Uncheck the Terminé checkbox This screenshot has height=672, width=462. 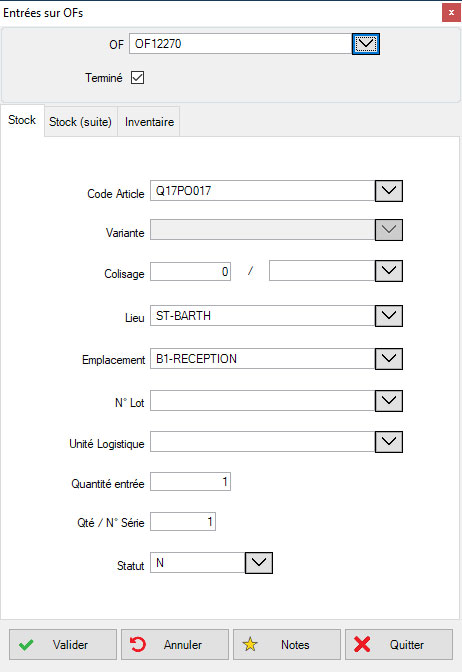tap(138, 78)
